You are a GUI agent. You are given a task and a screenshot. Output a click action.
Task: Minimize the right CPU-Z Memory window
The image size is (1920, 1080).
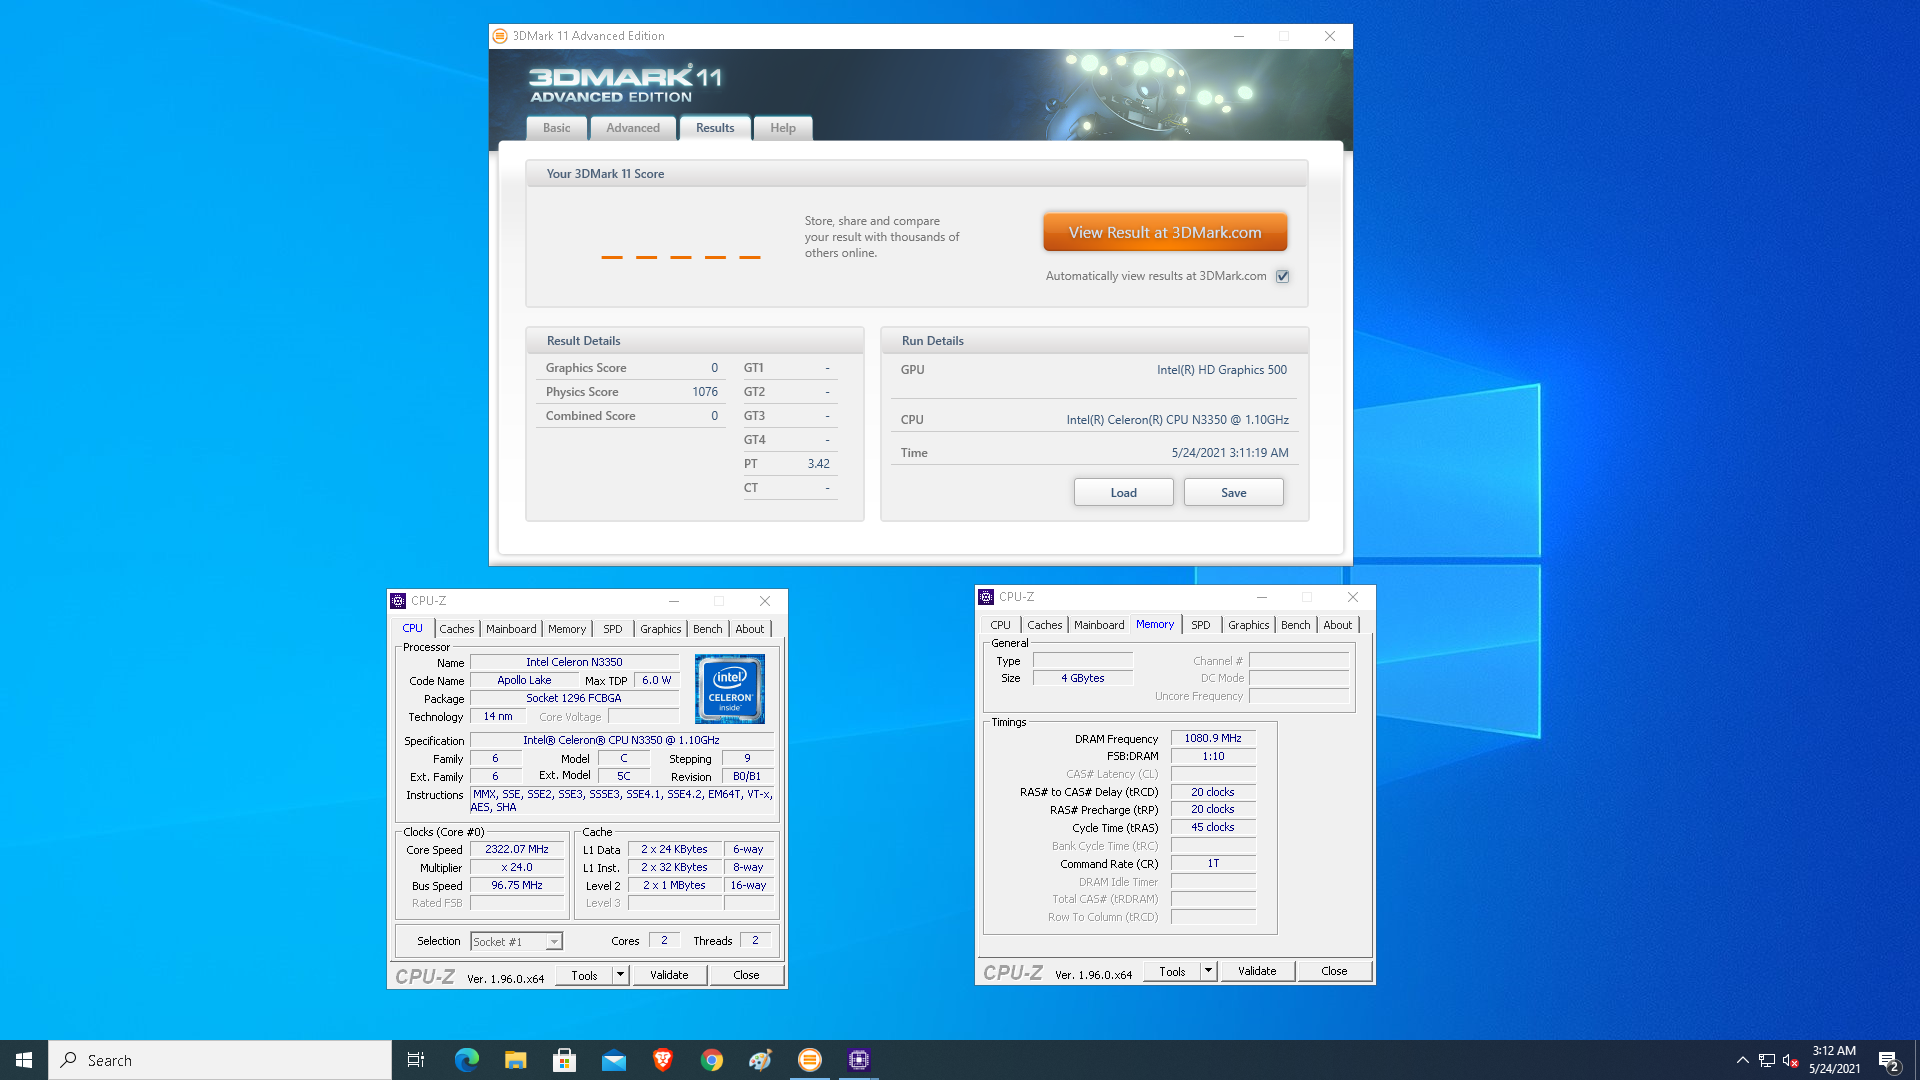click(x=1262, y=597)
